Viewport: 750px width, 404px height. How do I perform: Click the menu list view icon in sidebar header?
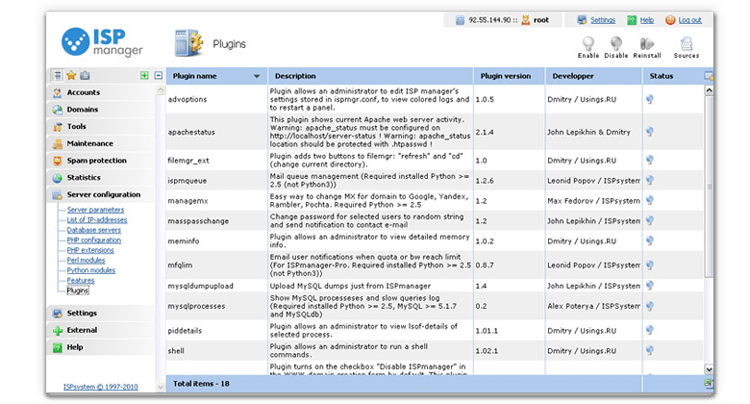pyautogui.click(x=57, y=75)
